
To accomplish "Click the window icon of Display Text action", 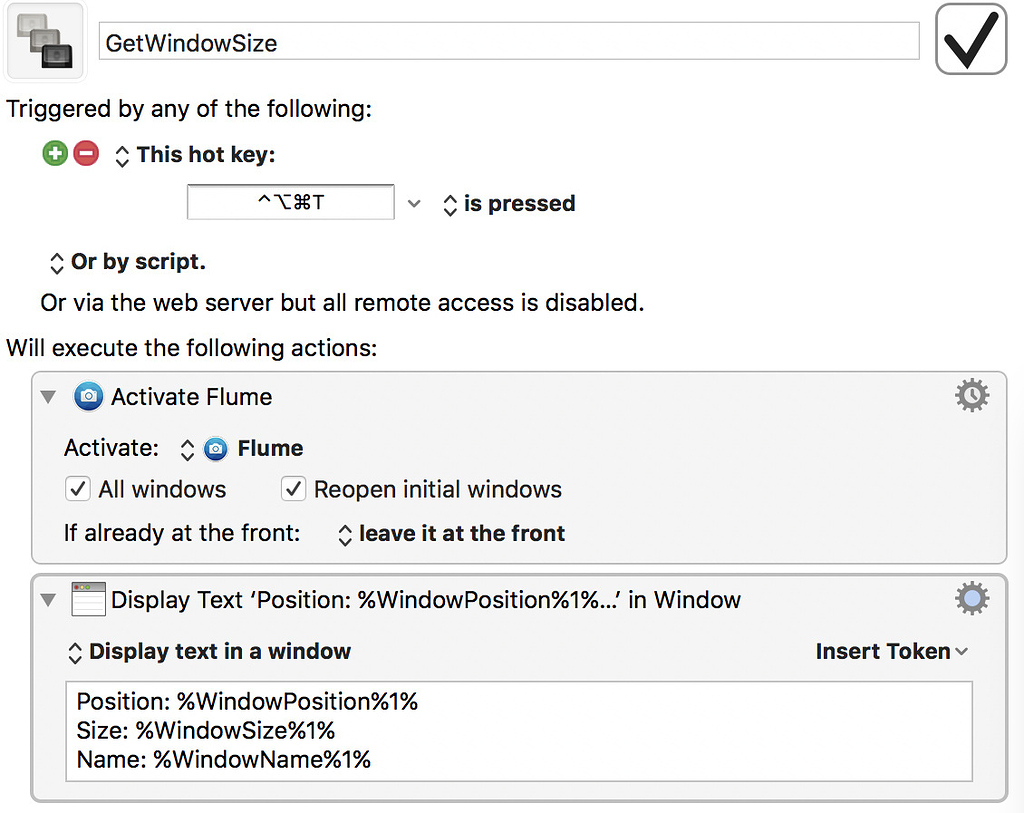I will click(88, 600).
